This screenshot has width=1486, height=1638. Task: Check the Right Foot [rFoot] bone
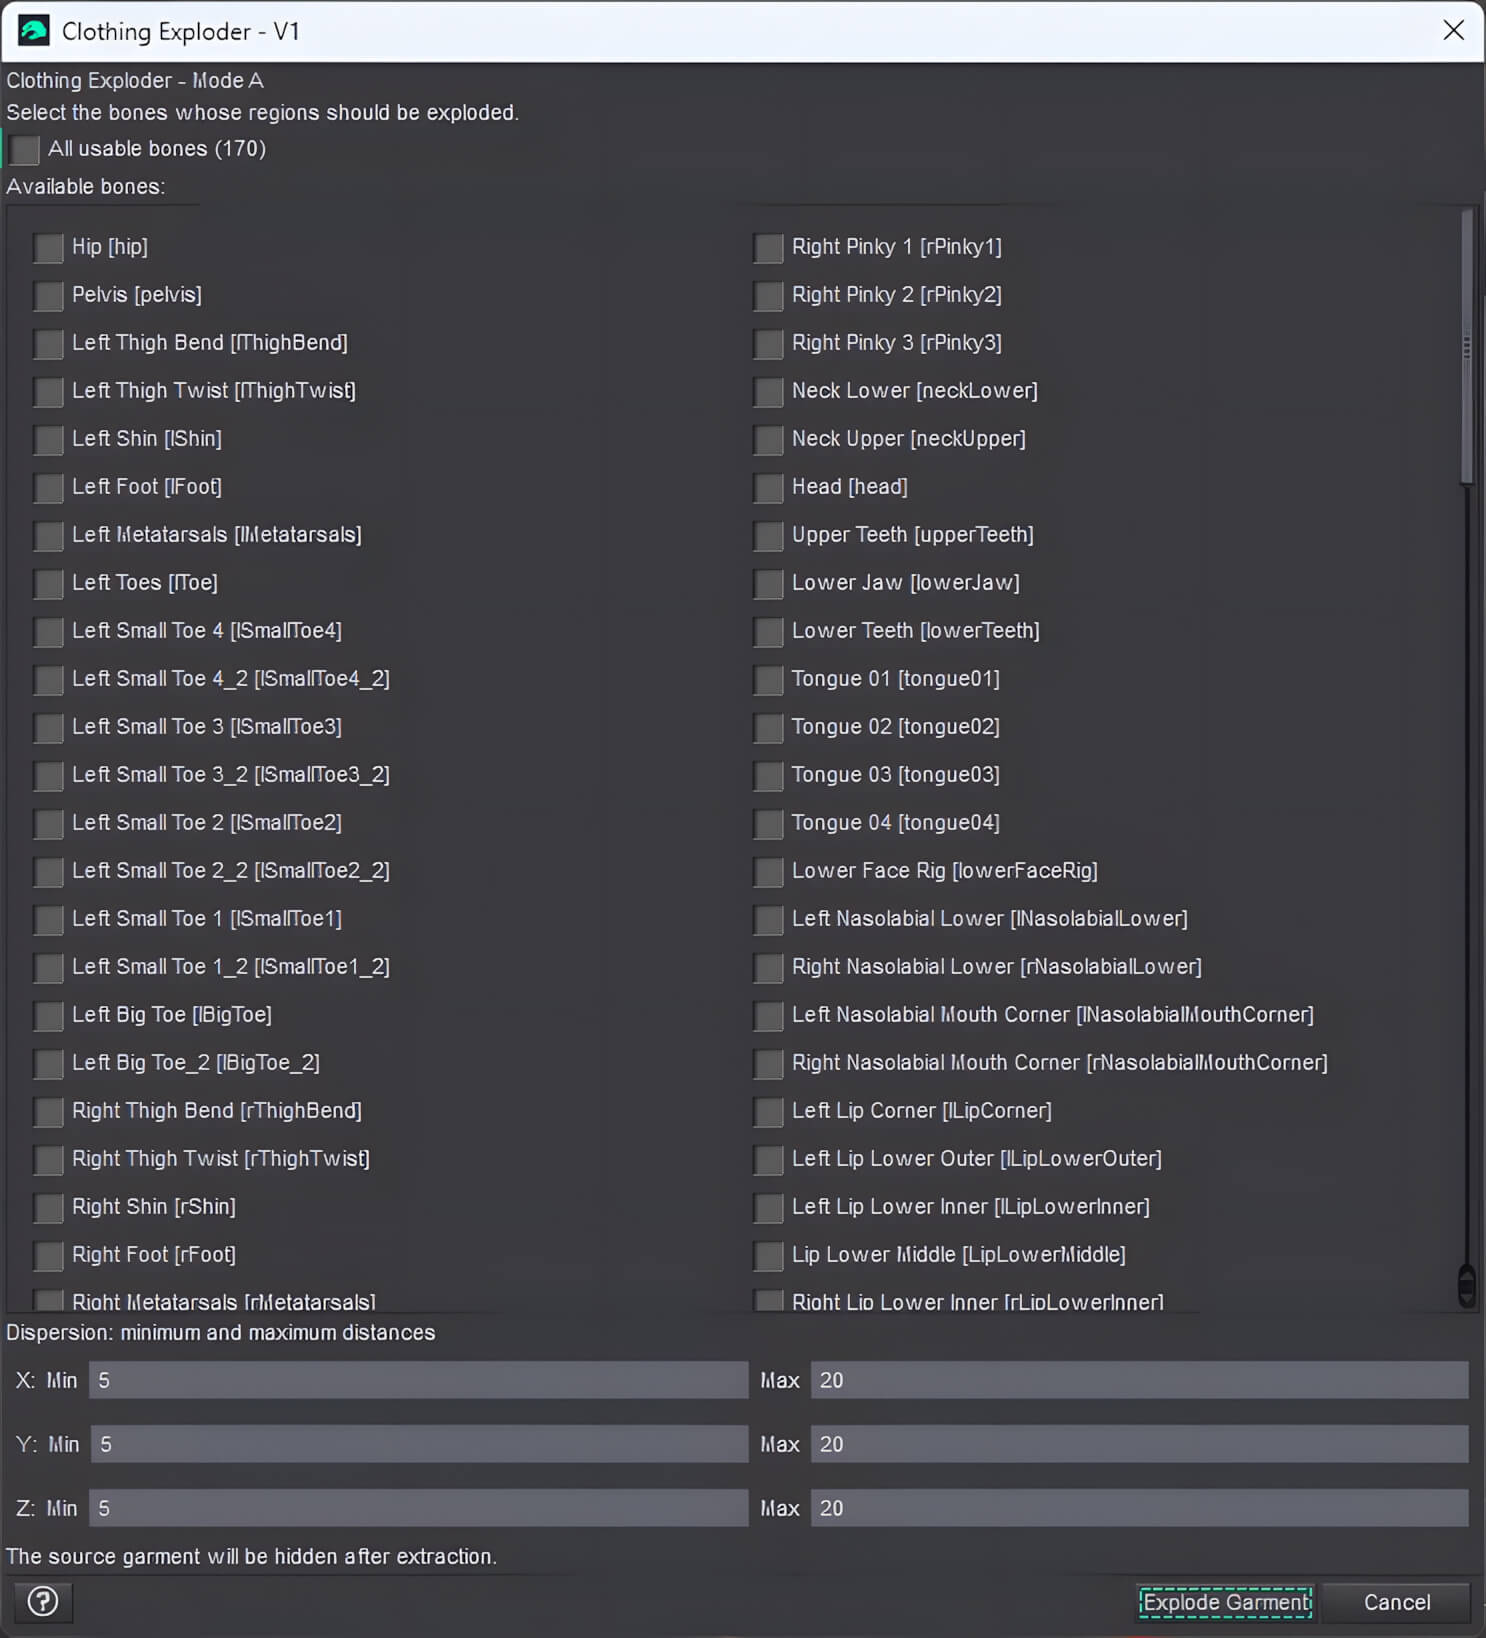tap(48, 1255)
